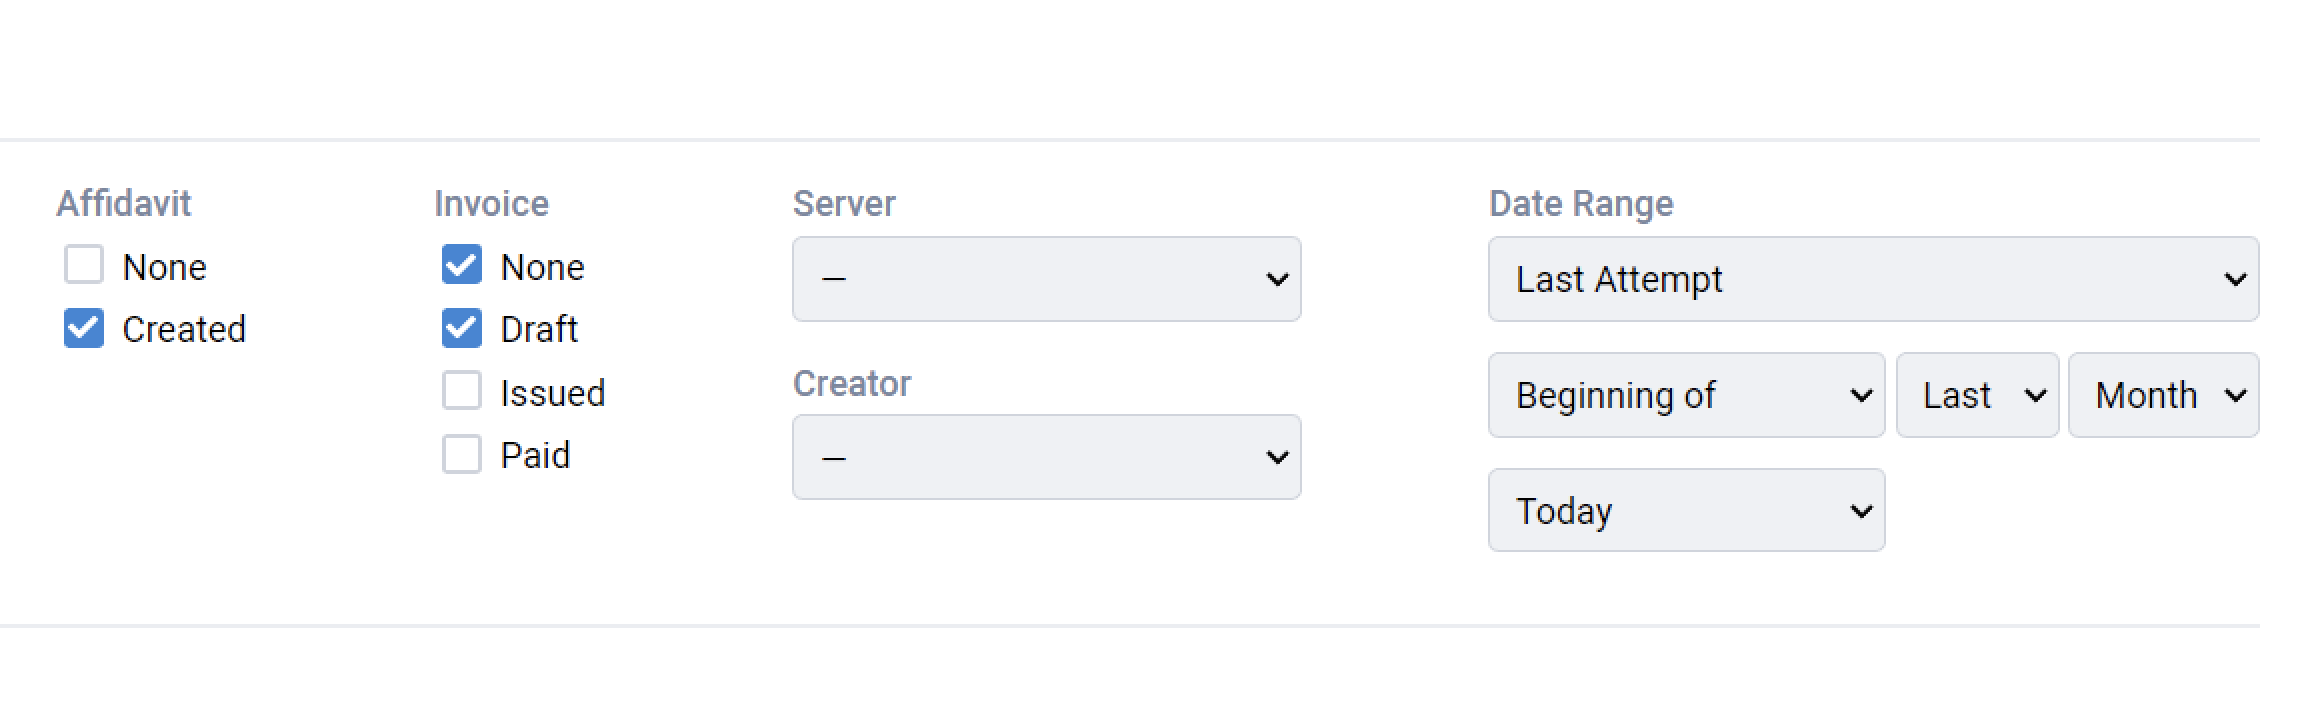The height and width of the screenshot is (706, 2312).
Task: Open the Beginning of dropdown
Action: [1686, 395]
